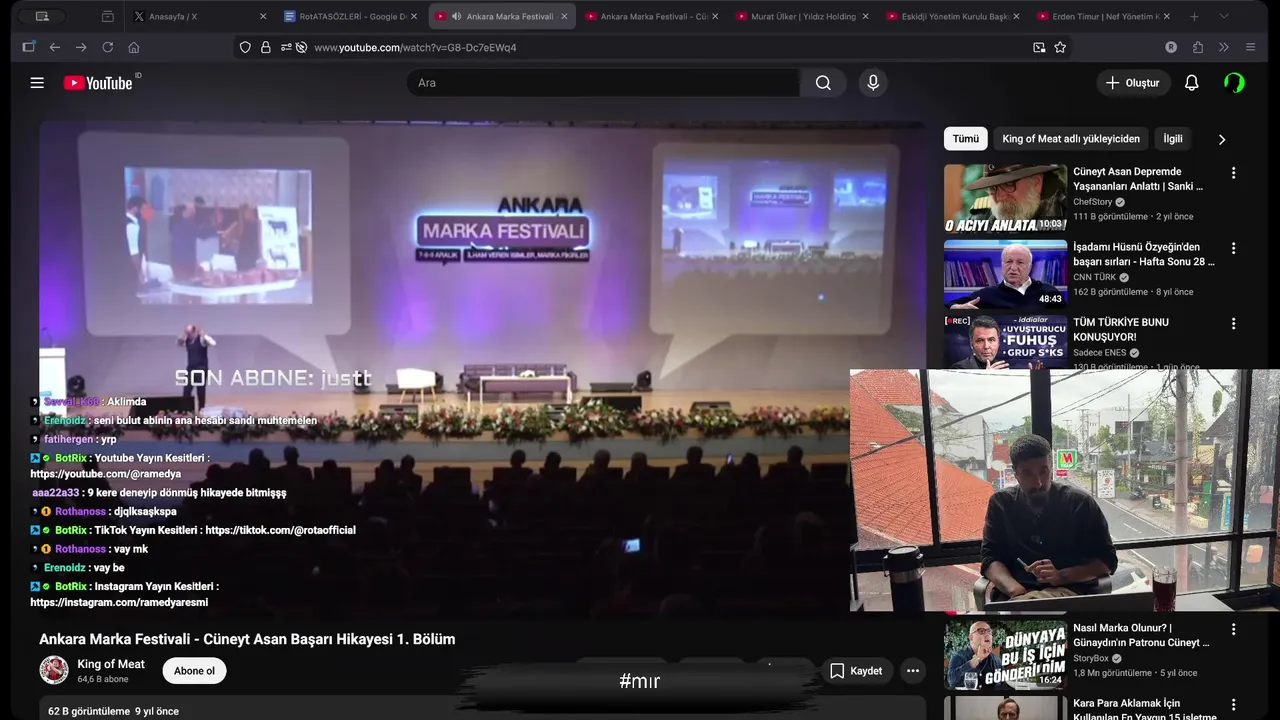This screenshot has height=720, width=1280.
Task: Show more toolbar items with double chevron
Action: pos(1224,47)
